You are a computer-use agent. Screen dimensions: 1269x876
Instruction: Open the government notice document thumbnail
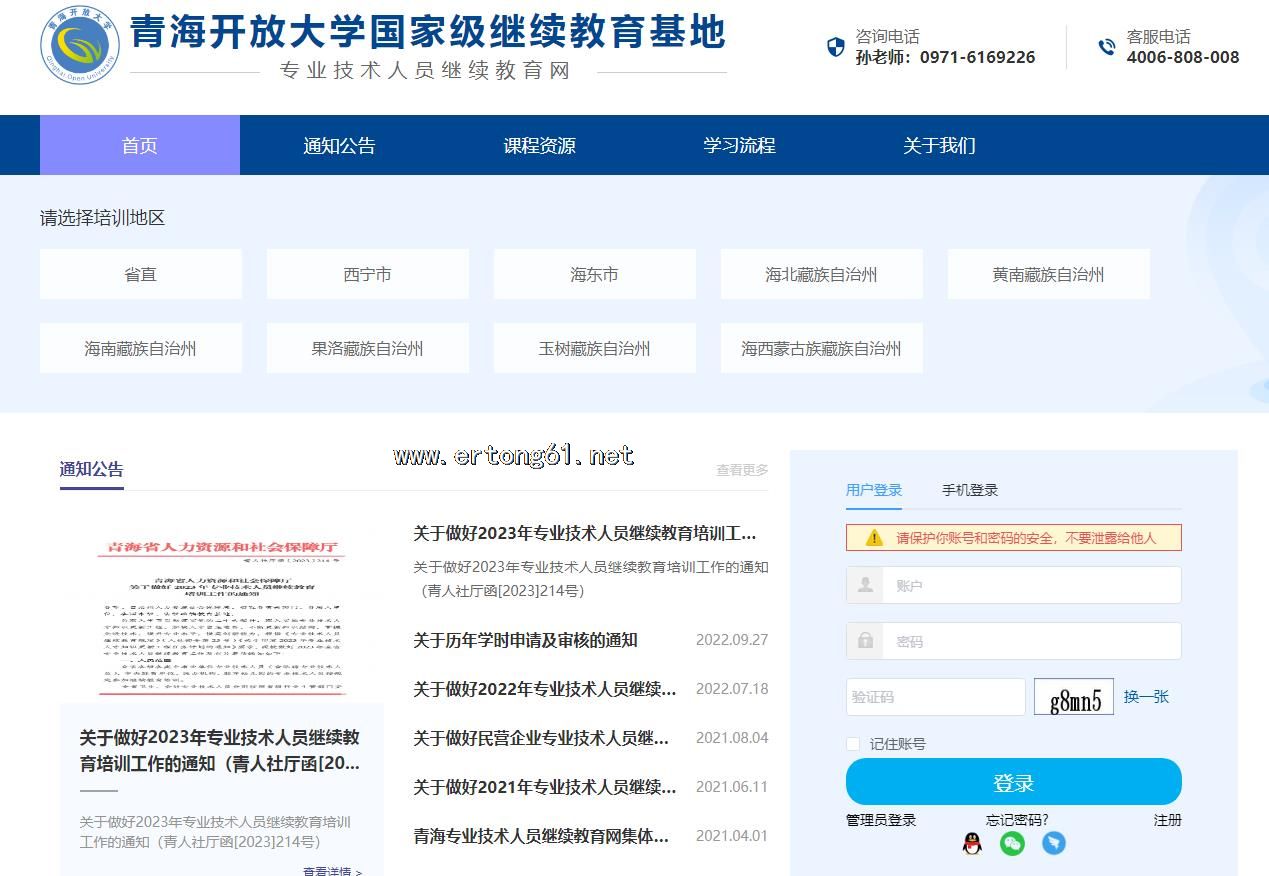[x=221, y=618]
